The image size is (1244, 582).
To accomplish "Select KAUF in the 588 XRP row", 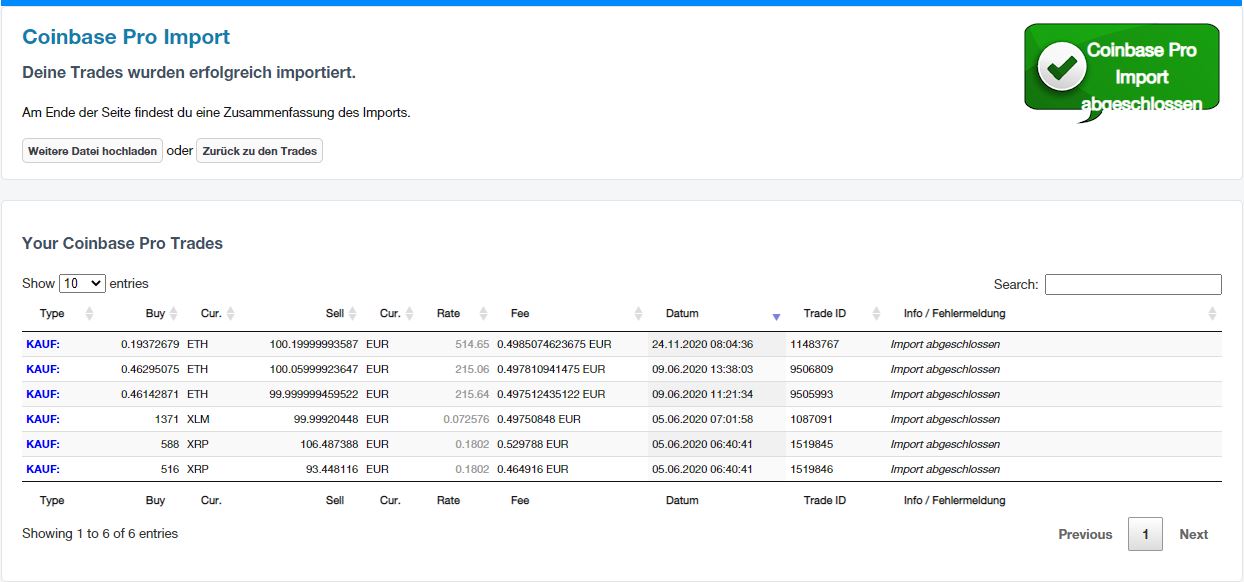I will pos(43,444).
